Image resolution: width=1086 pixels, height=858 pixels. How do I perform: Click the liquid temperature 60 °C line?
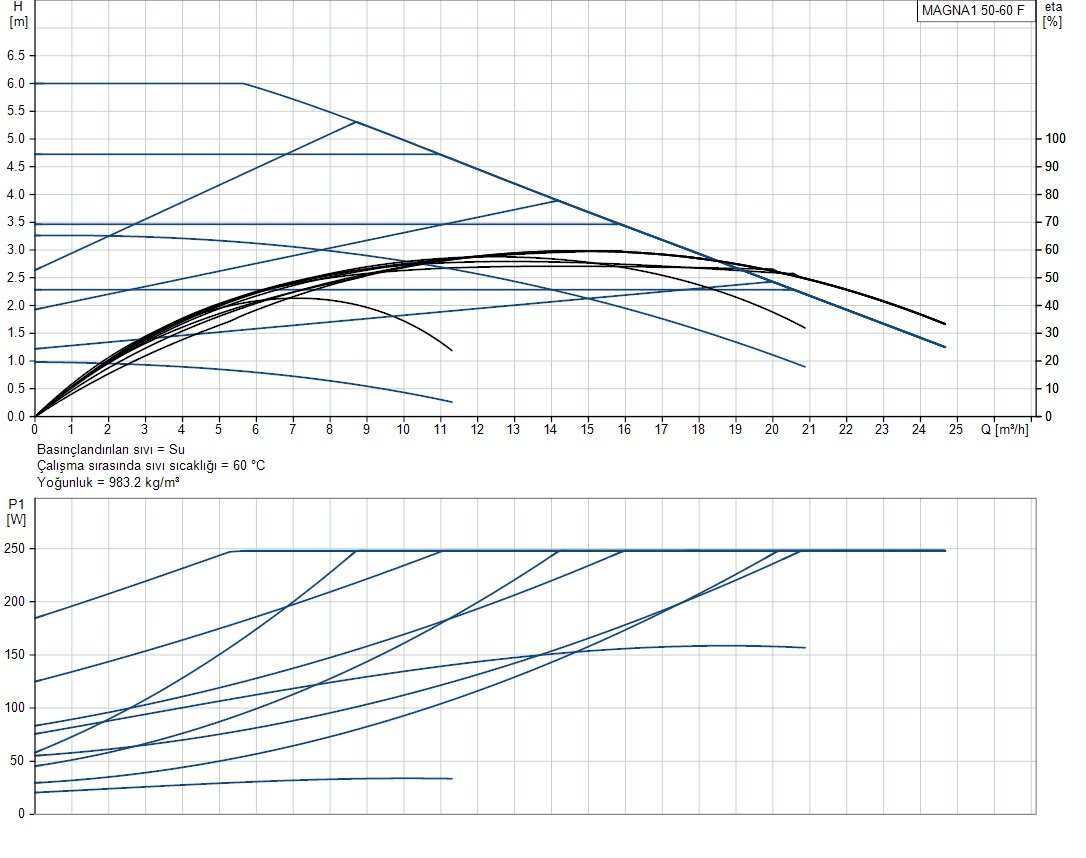[x=151, y=465]
